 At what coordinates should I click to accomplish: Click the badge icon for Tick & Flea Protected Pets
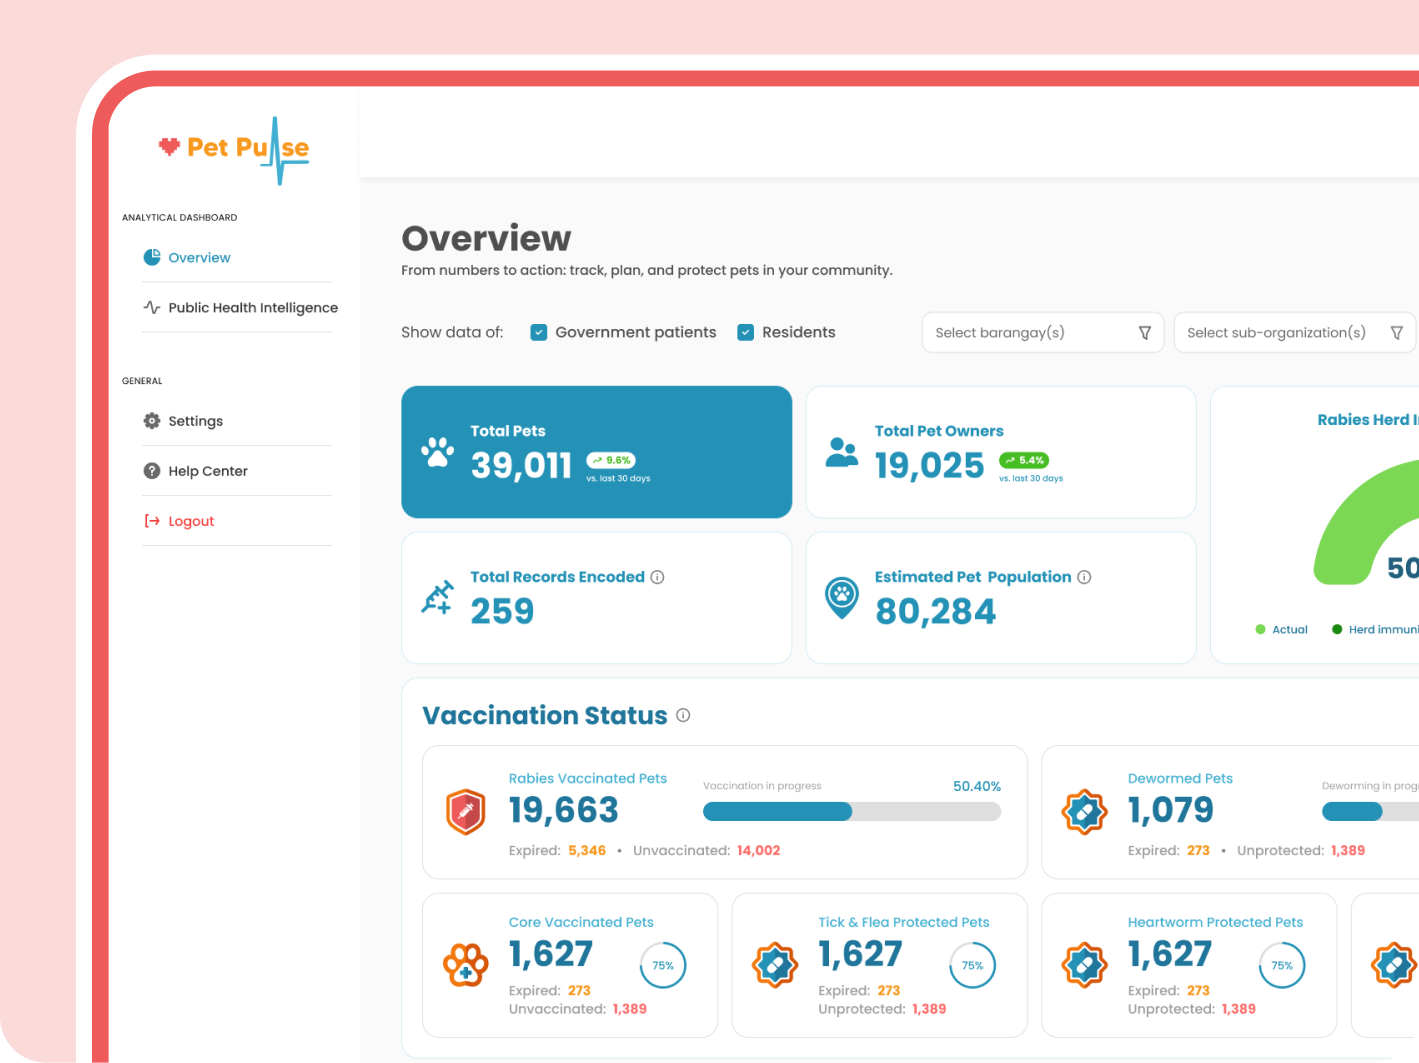(775, 965)
